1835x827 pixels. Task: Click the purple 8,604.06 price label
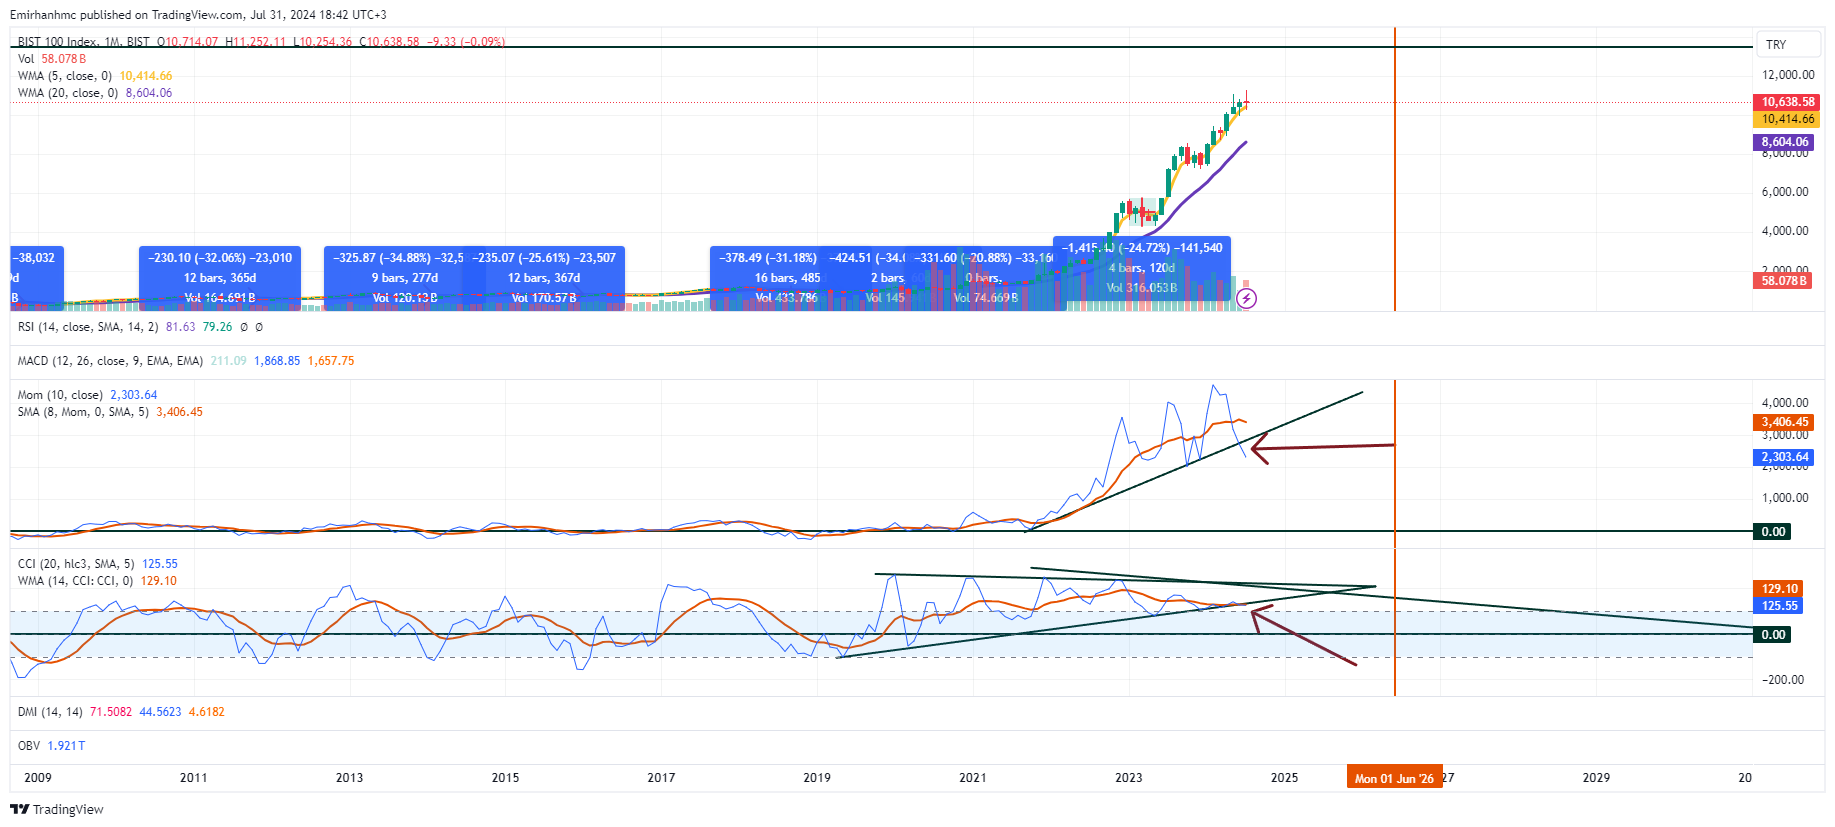click(1784, 142)
